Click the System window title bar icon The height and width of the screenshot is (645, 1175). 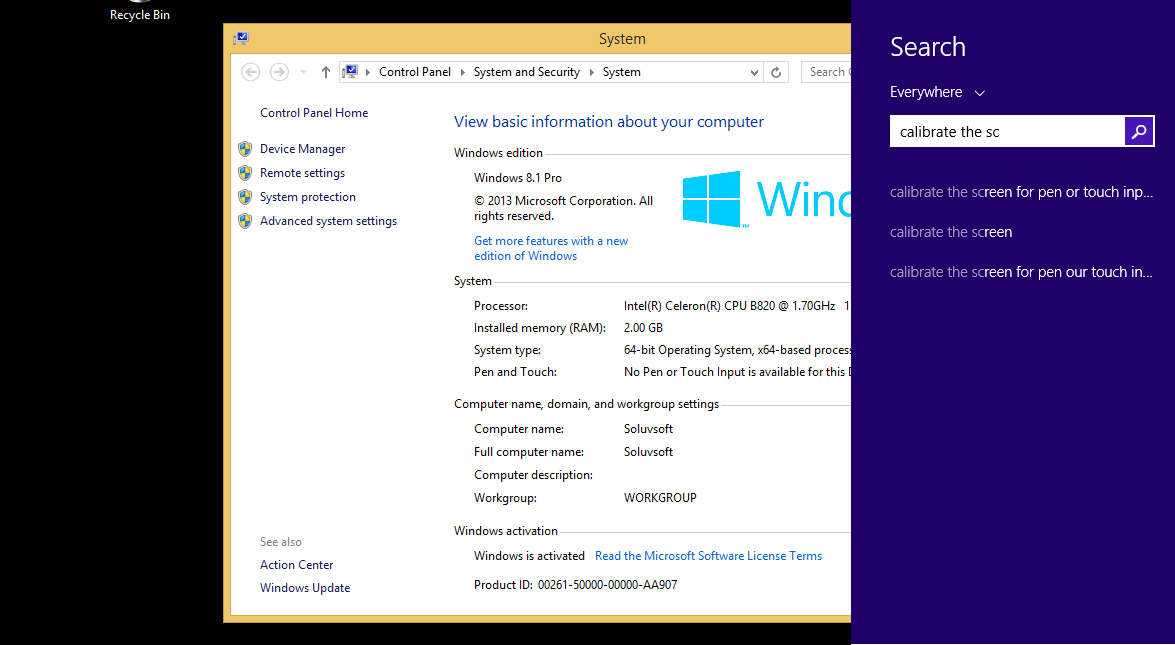[x=241, y=39]
